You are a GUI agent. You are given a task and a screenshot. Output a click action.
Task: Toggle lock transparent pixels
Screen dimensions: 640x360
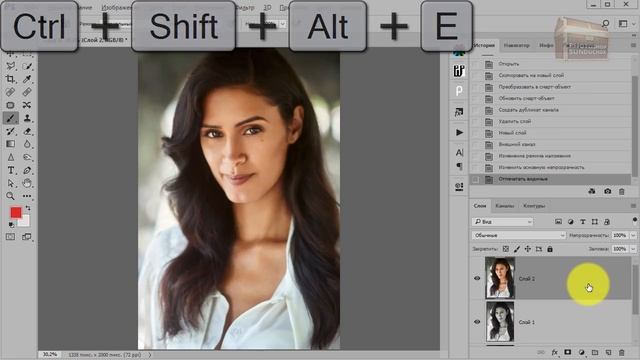click(506, 249)
